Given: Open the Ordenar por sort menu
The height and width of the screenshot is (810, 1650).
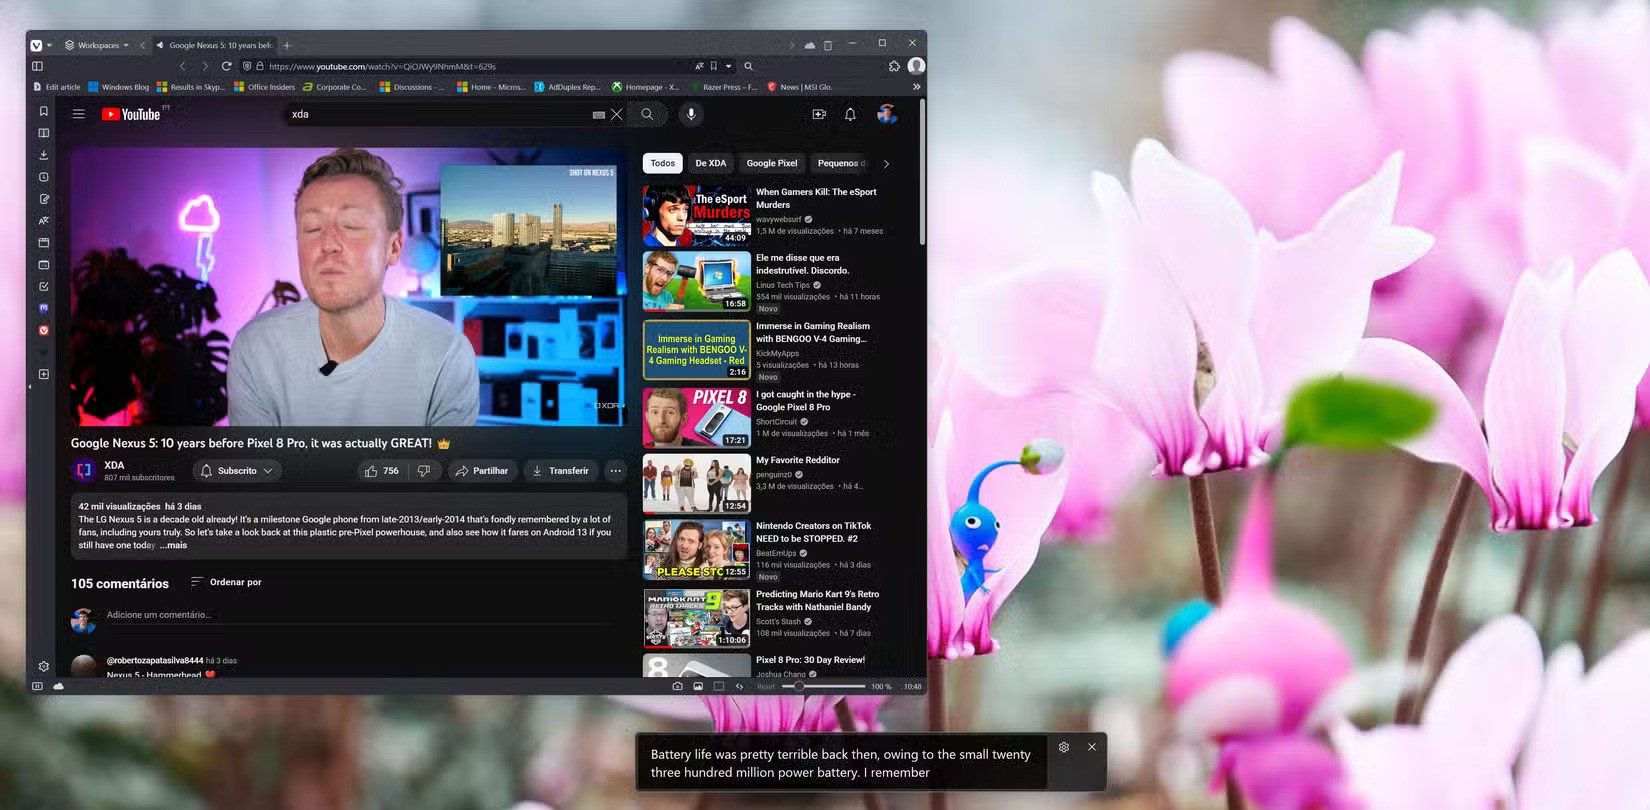Looking at the screenshot, I should pos(226,582).
